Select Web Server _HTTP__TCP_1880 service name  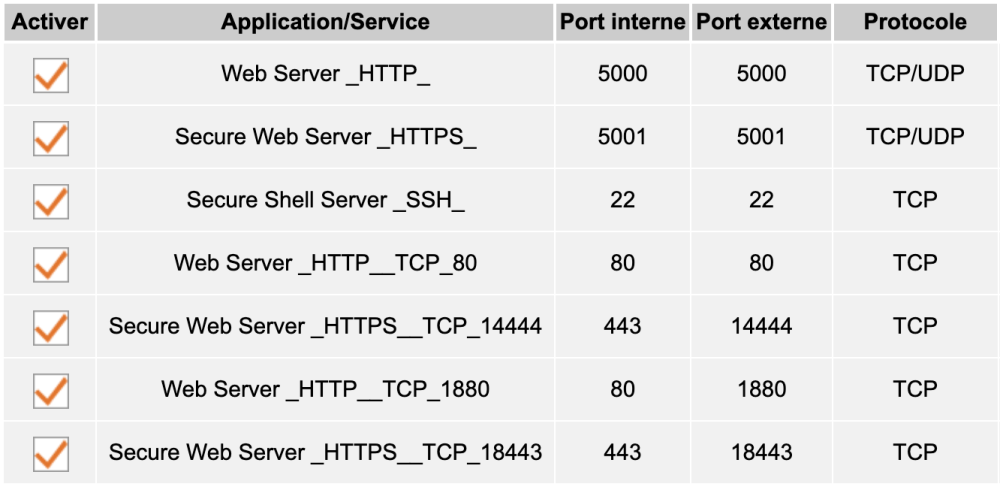click(325, 390)
